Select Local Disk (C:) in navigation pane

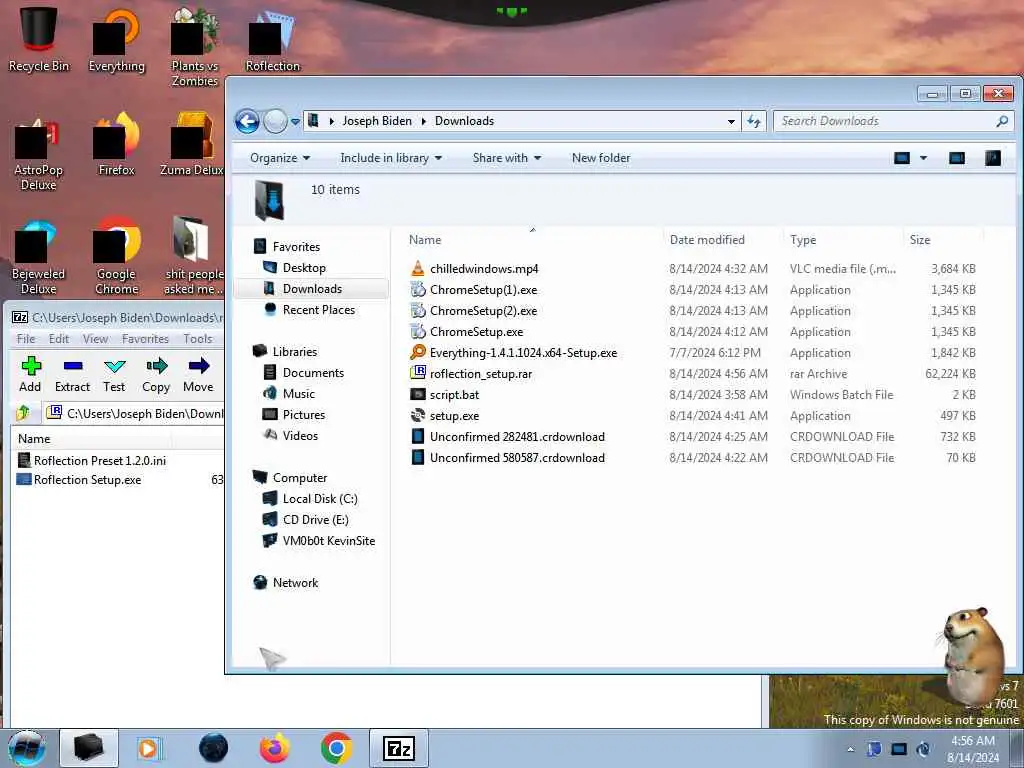tap(320, 499)
